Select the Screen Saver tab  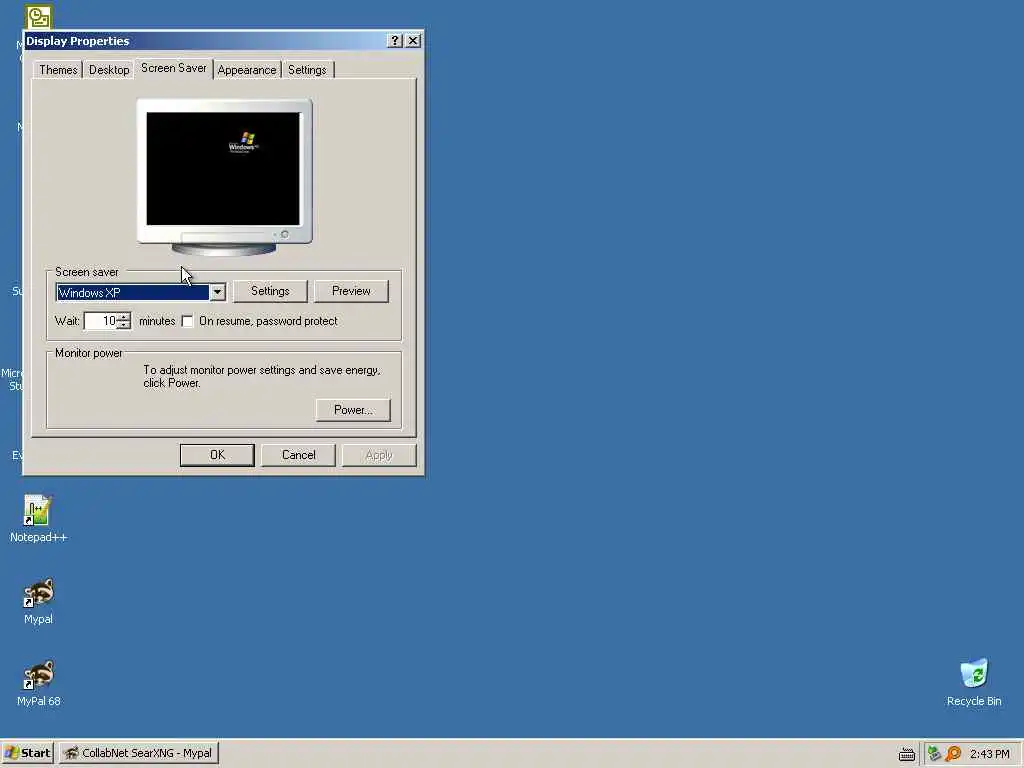[174, 68]
